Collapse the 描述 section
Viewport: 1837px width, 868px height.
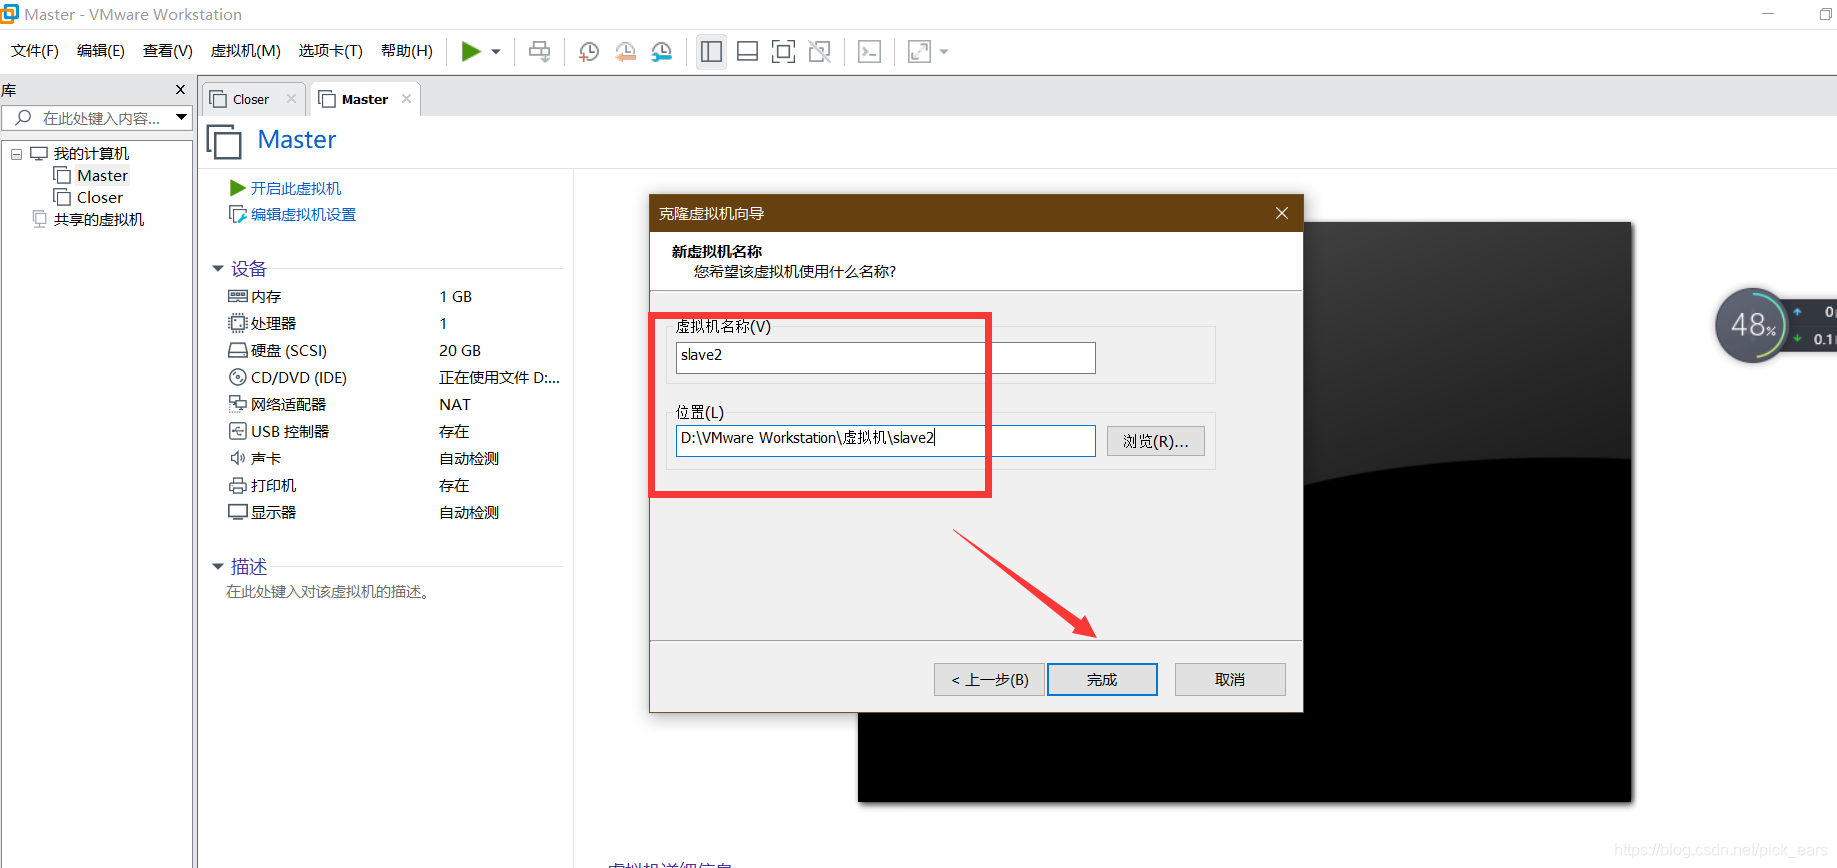[x=218, y=567]
